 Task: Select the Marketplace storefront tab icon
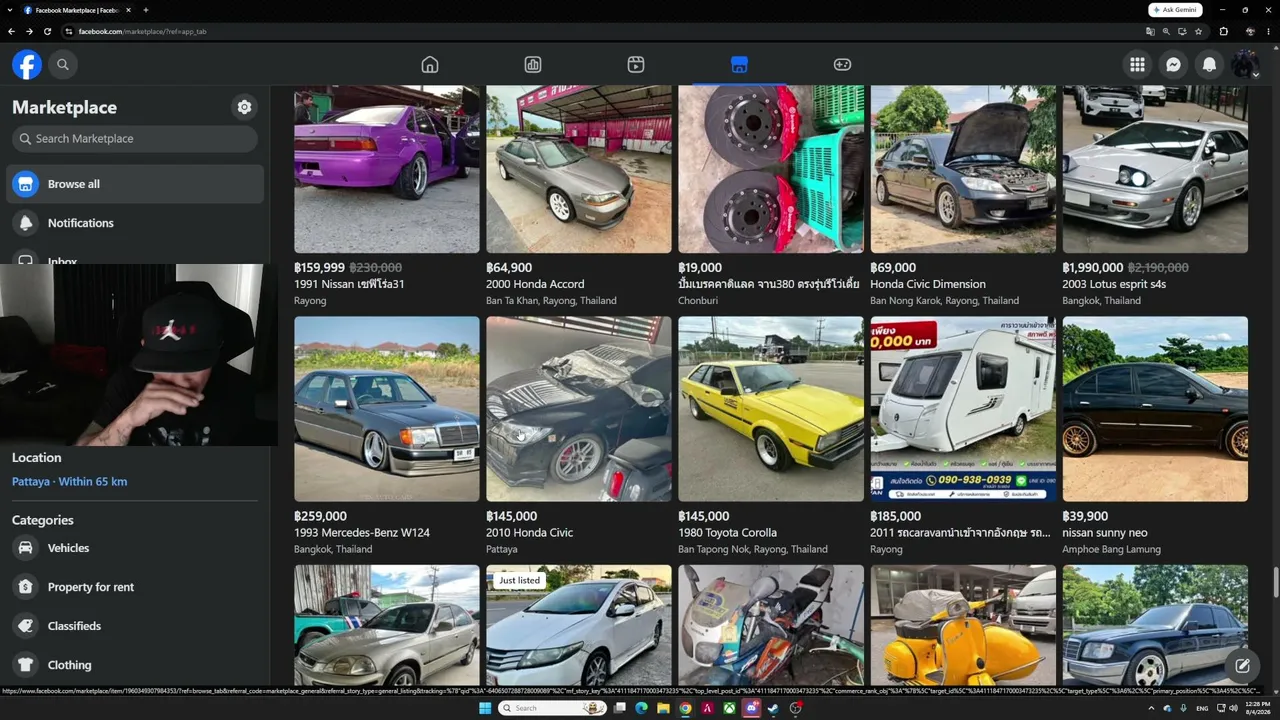click(x=739, y=65)
